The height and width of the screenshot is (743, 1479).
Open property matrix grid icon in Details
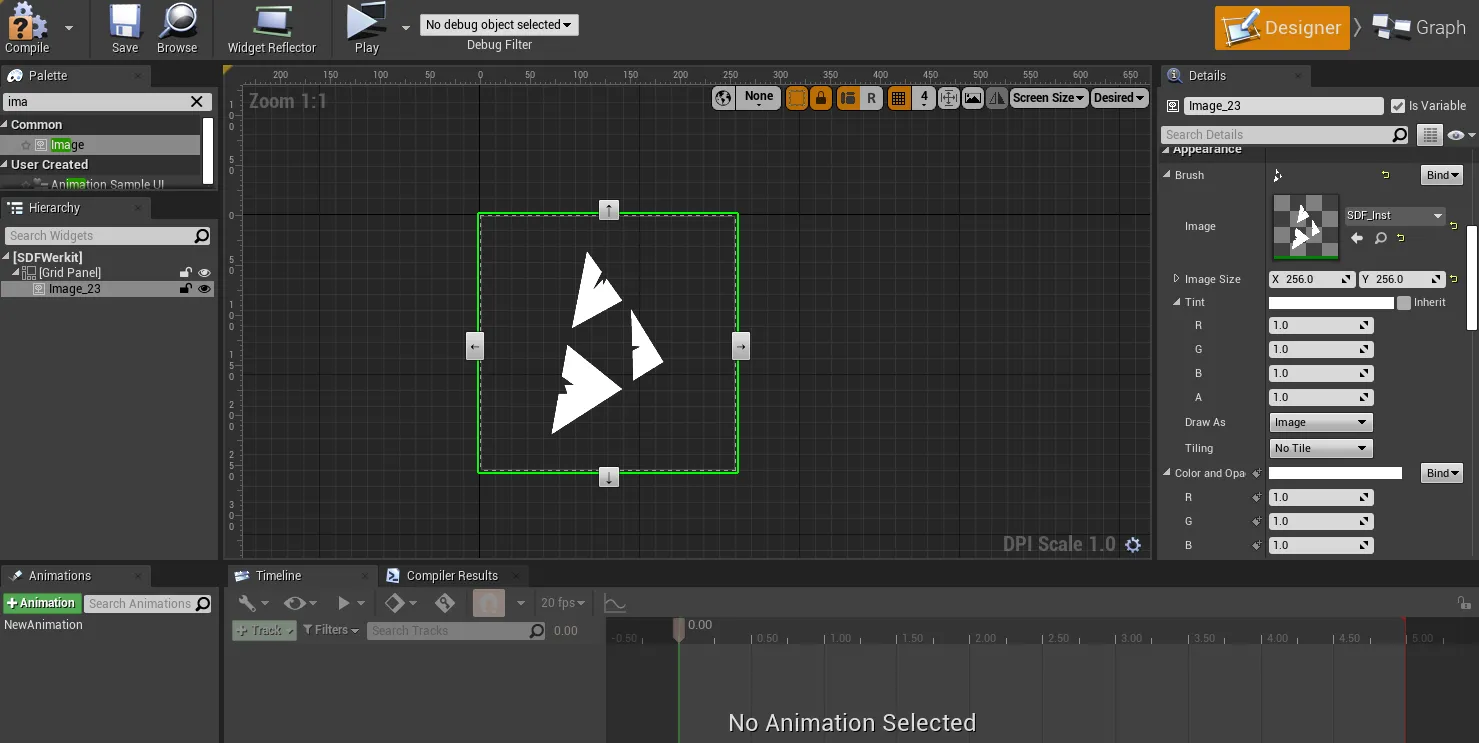click(1429, 135)
